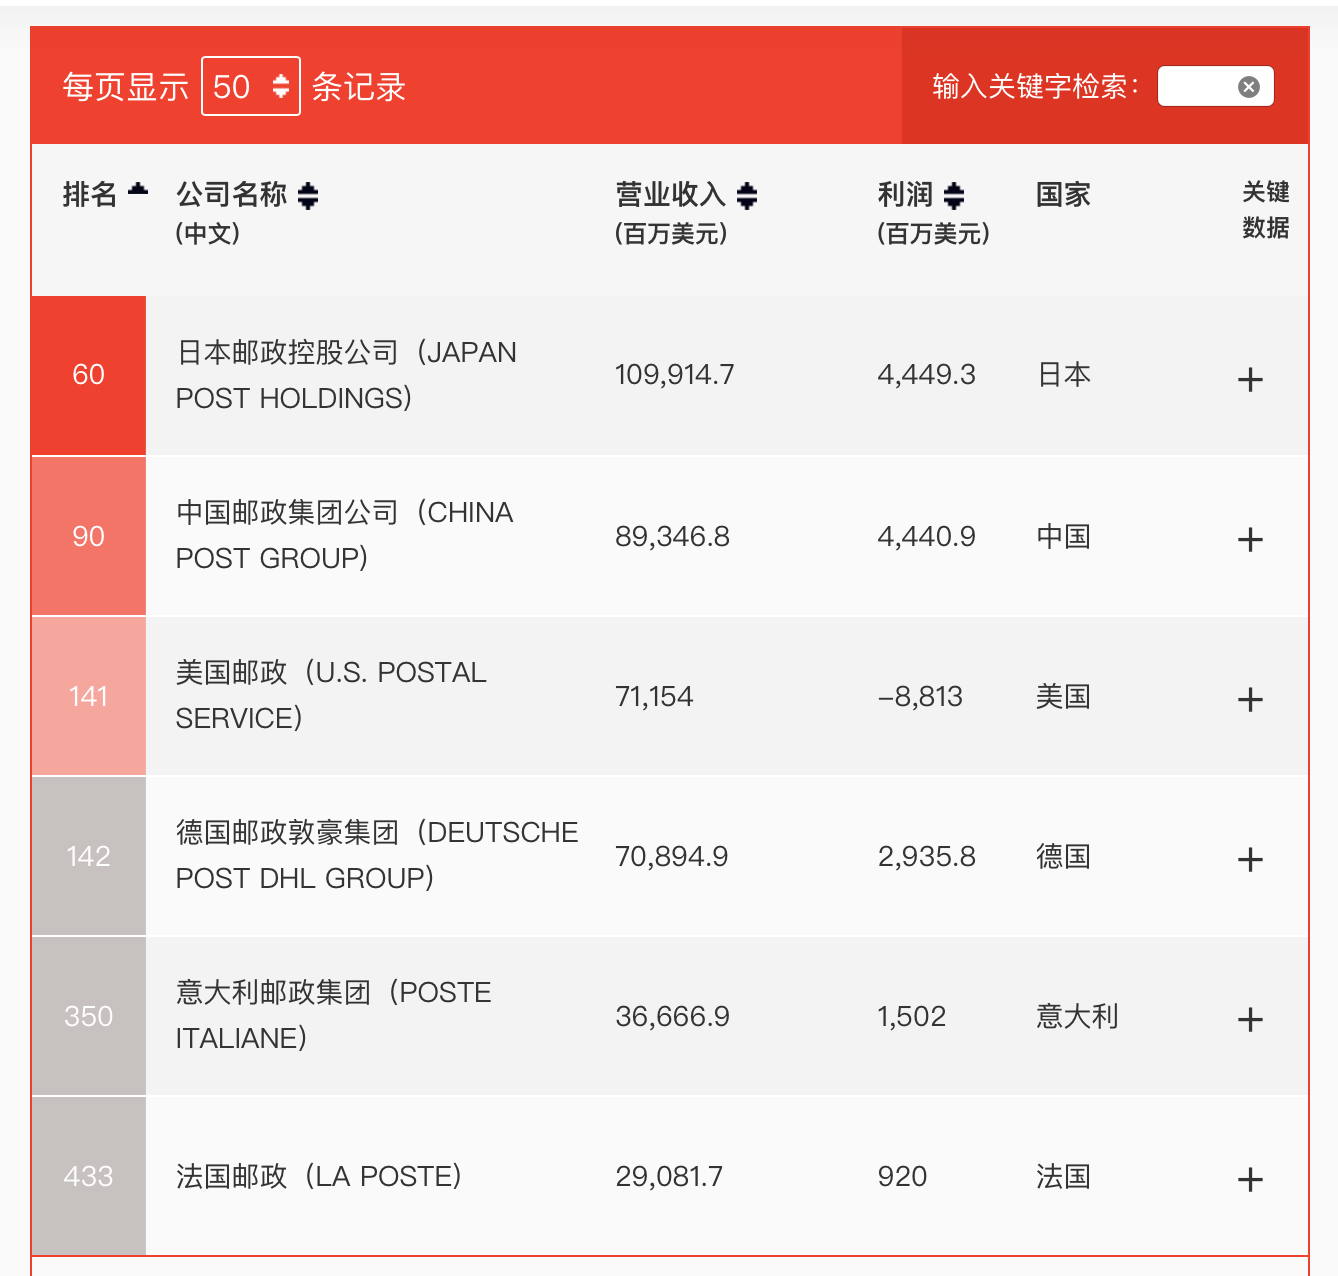This screenshot has width=1338, height=1276.
Task: Click the rank 60 red cell
Action: [89, 375]
